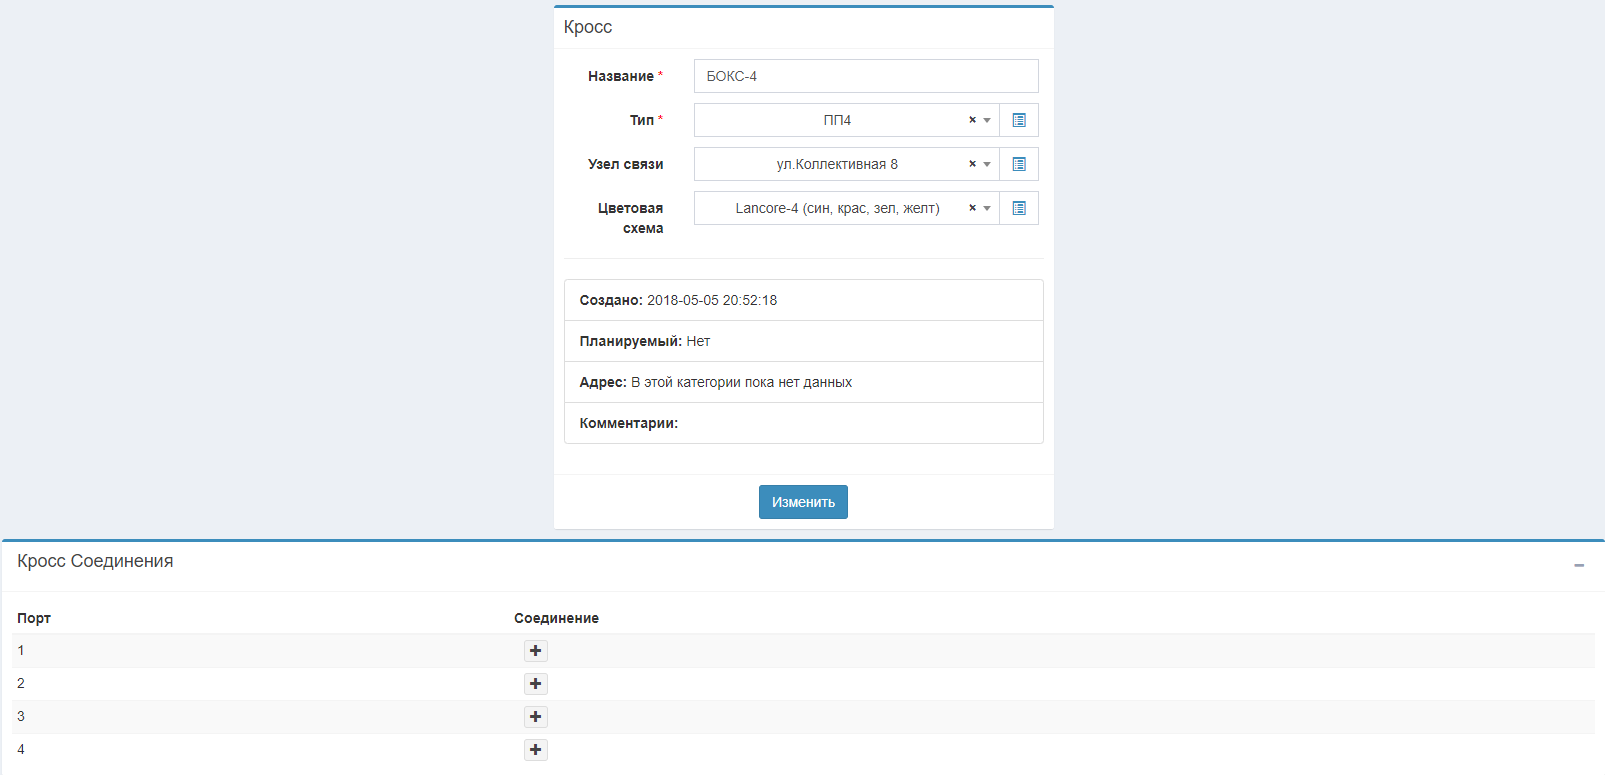1605x775 pixels.
Task: Open the list icon next to Тип
Action: tap(1019, 120)
